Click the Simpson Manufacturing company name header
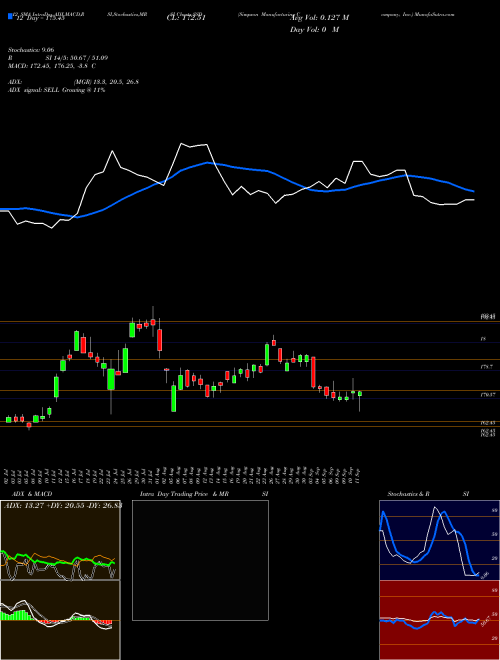This screenshot has height=660, width=500. click(346, 14)
